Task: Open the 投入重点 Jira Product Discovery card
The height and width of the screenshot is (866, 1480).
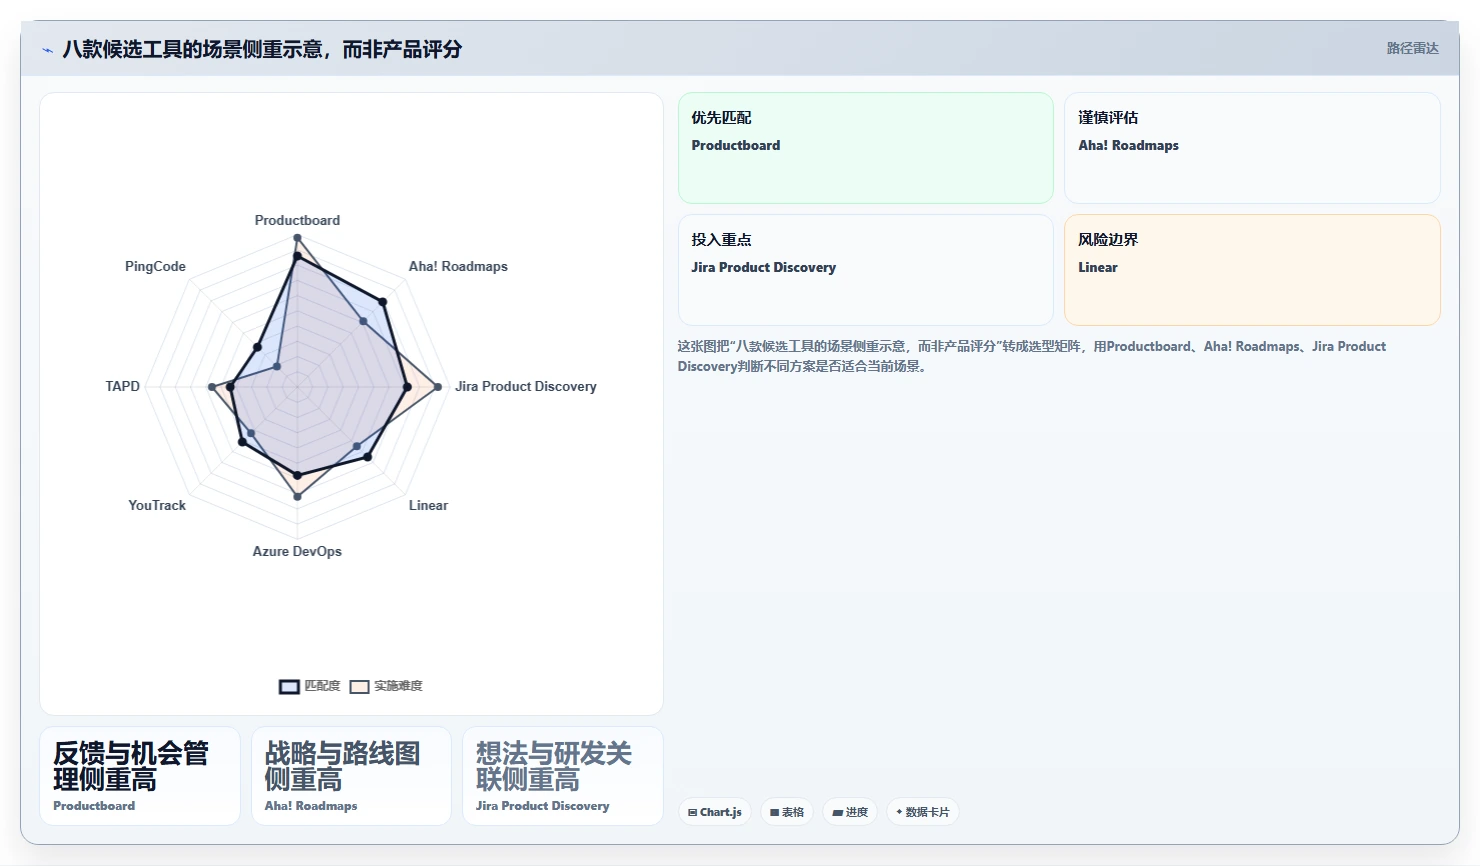Action: click(866, 270)
